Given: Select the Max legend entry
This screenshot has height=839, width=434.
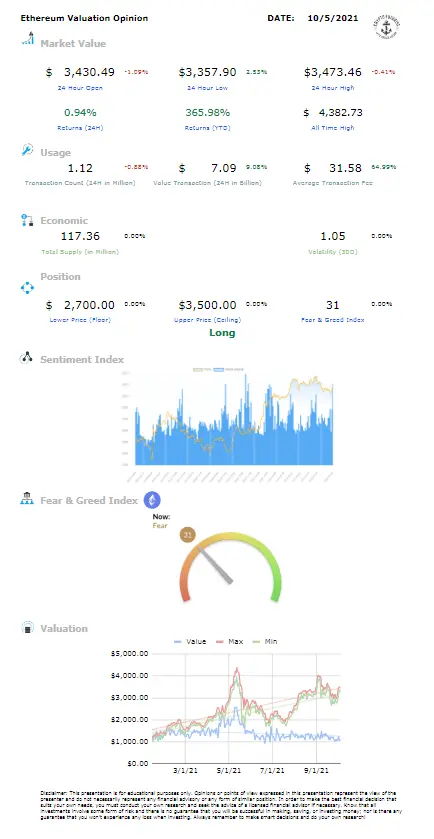Looking at the screenshot, I should click(230, 641).
